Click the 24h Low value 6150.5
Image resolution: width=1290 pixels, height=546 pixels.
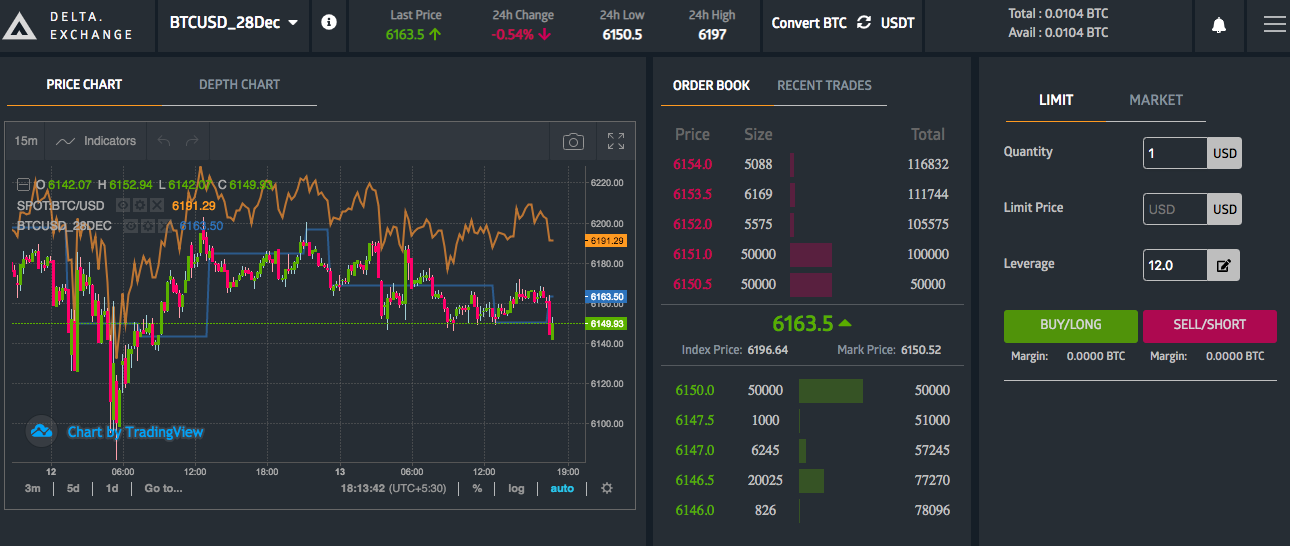[x=622, y=34]
